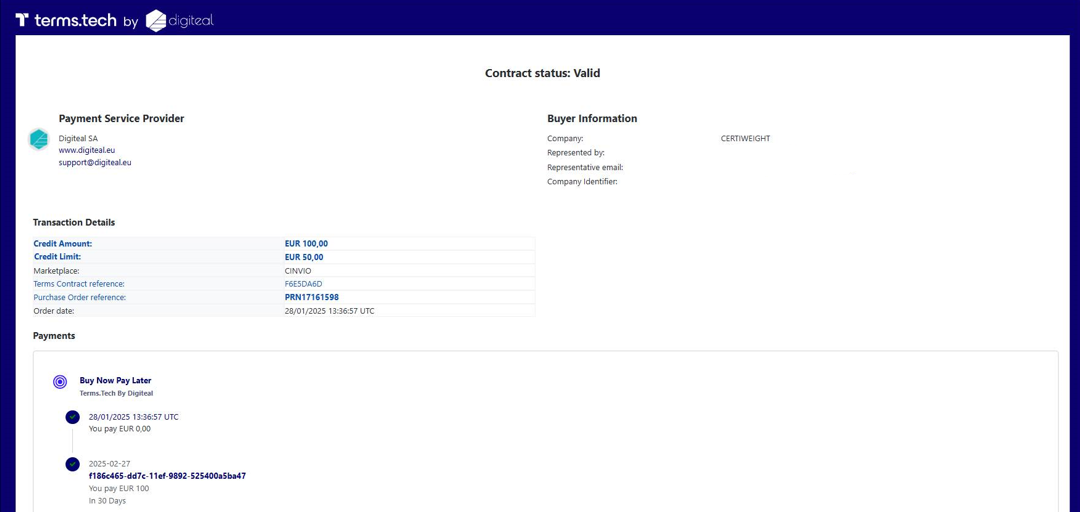Viewport: 1080px width, 512px height.
Task: Click the checkmark beside 2025-02-27 payment step
Action: coord(72,464)
